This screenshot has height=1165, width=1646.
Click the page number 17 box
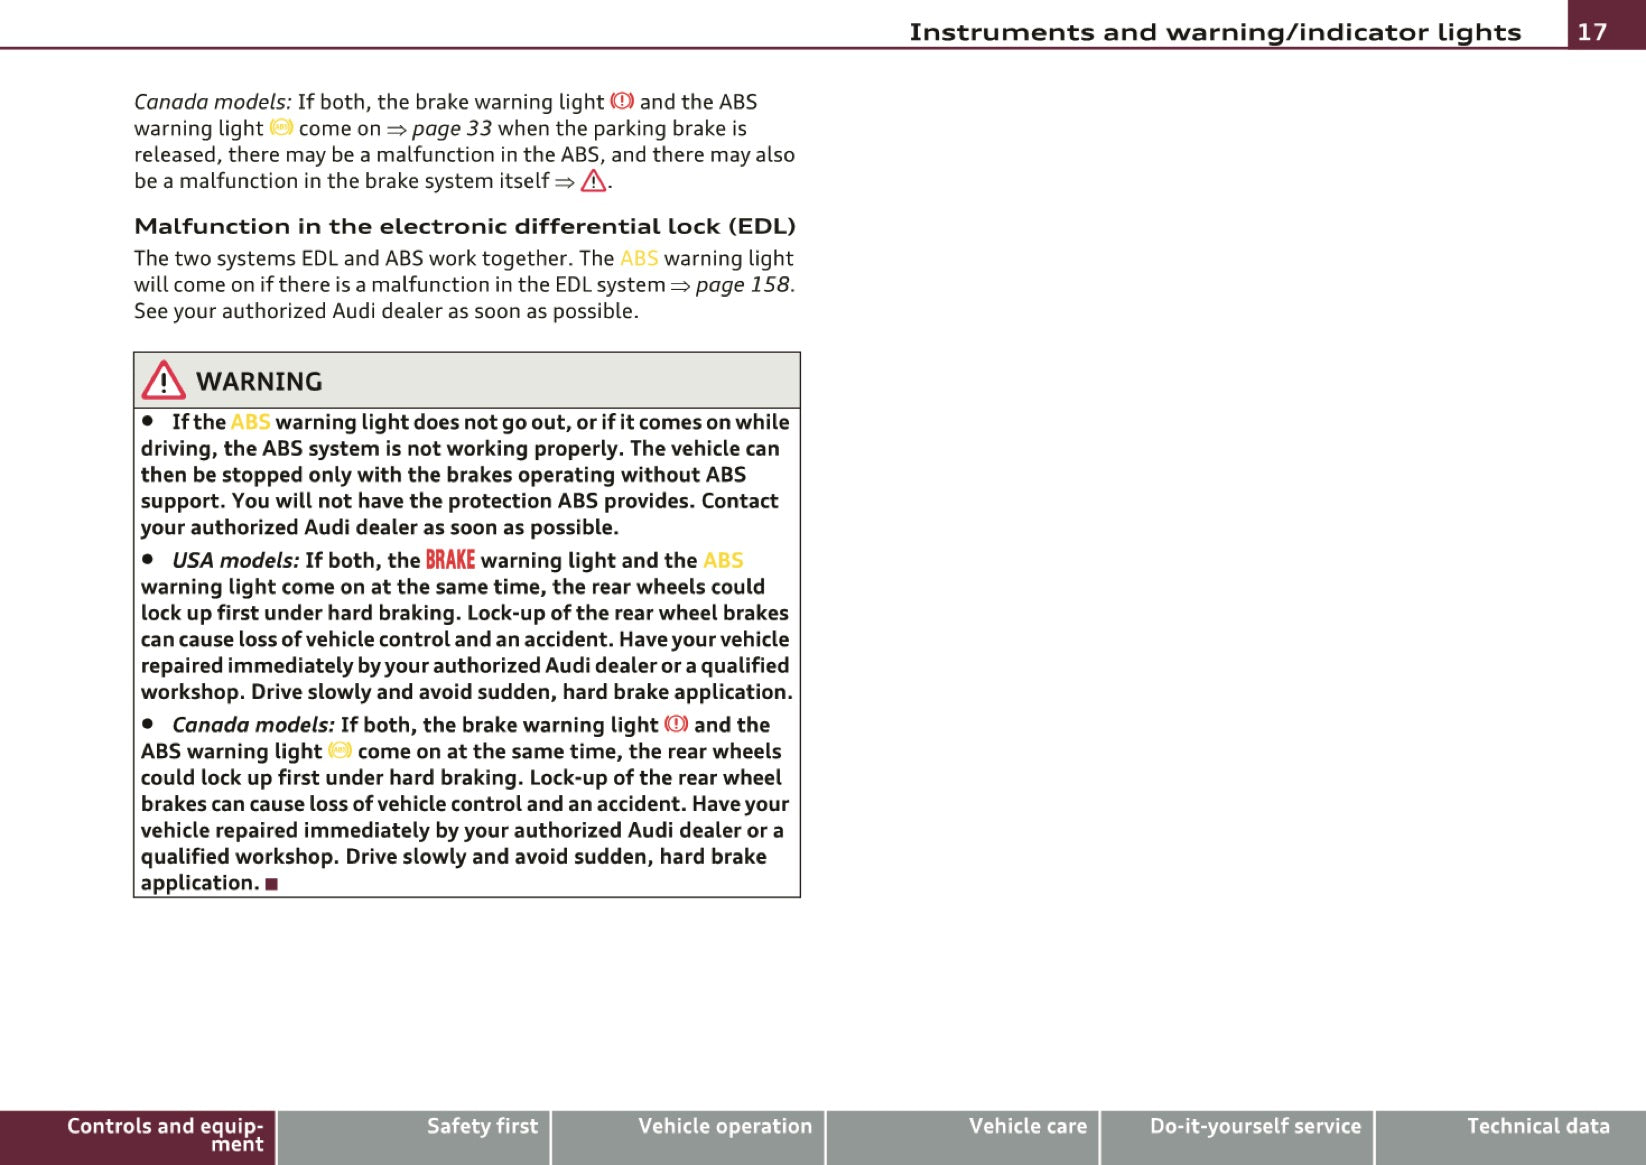point(1592,31)
